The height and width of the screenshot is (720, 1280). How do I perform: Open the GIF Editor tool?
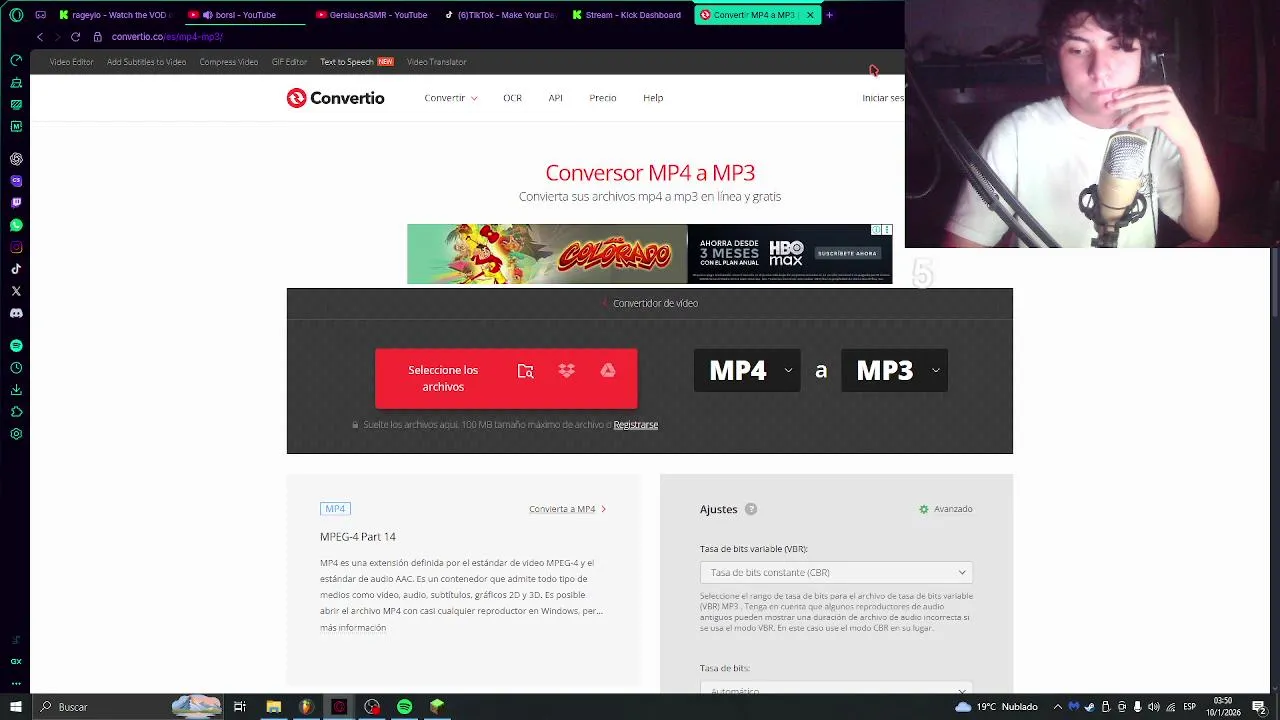pyautogui.click(x=289, y=62)
